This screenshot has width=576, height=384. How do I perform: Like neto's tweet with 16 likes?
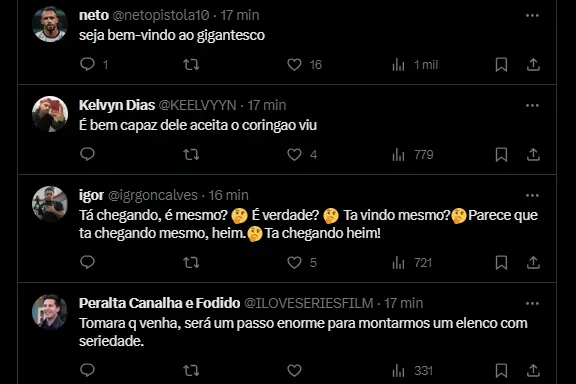[x=294, y=65]
